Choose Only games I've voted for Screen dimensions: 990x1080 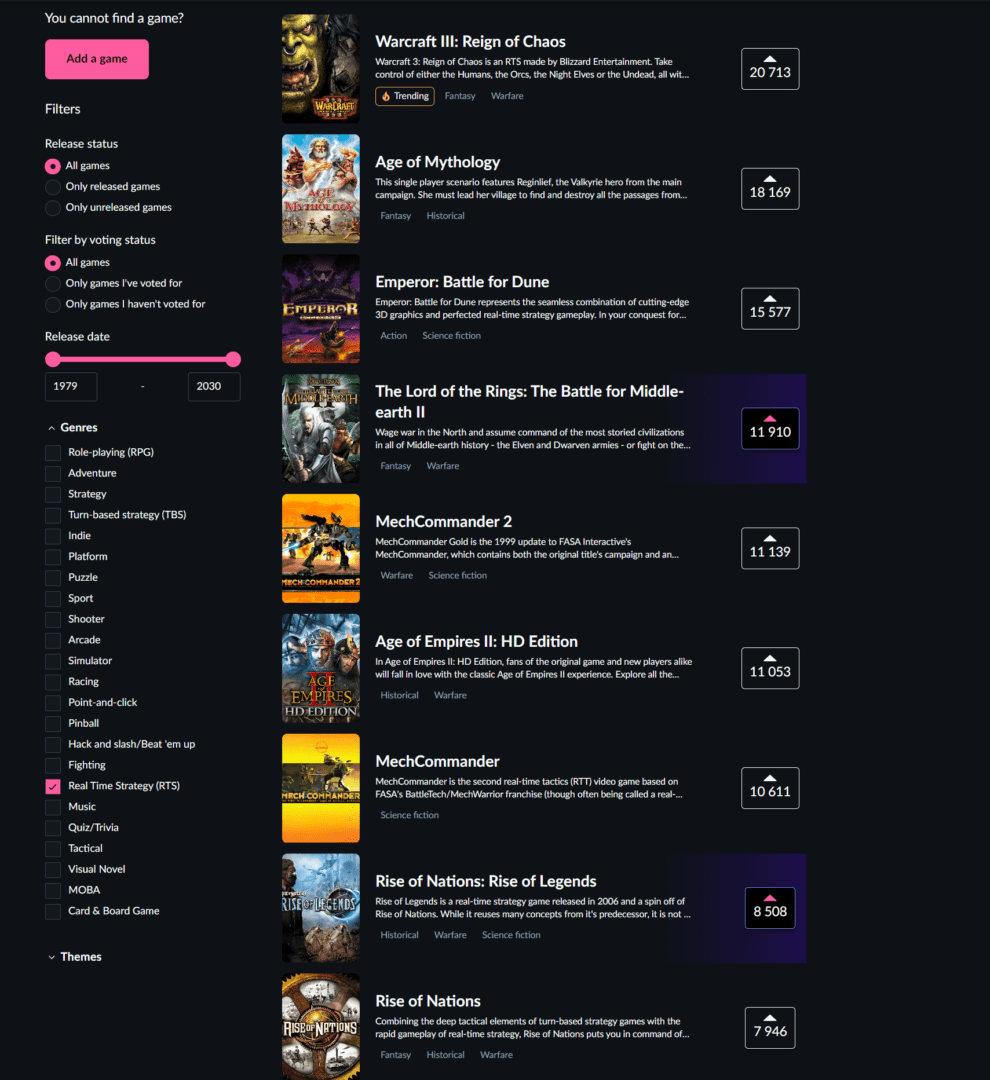pyautogui.click(x=52, y=283)
